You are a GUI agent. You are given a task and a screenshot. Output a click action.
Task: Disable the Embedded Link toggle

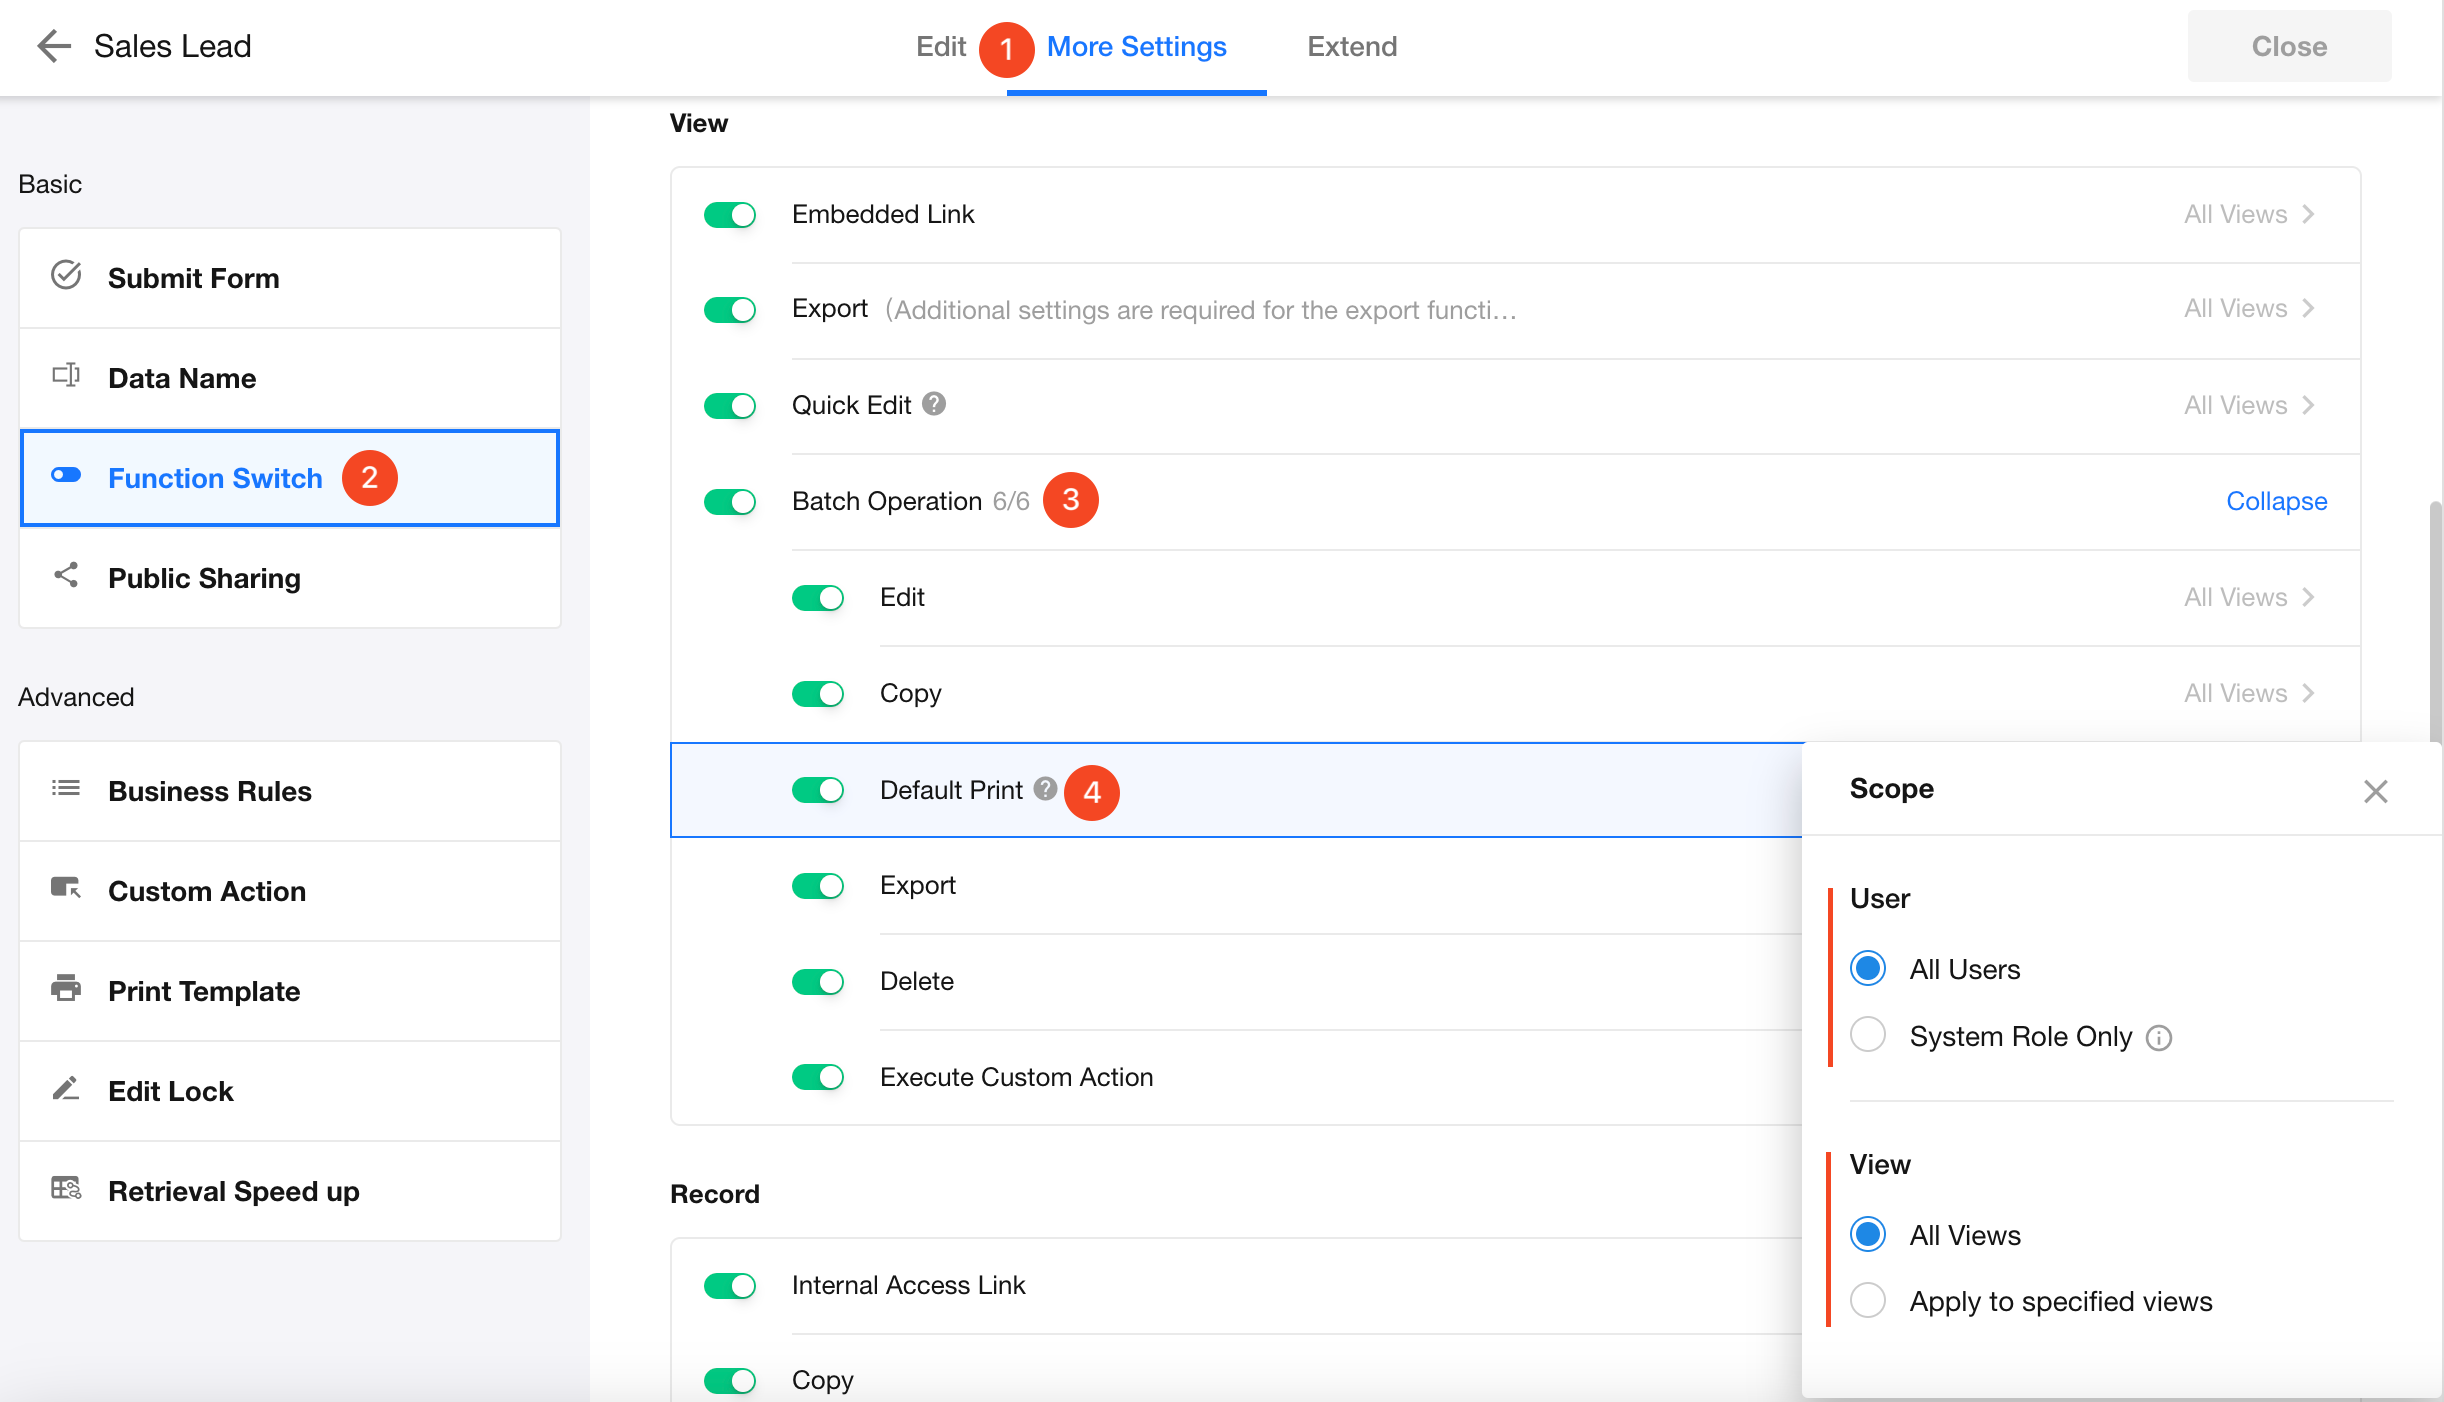pyautogui.click(x=730, y=215)
